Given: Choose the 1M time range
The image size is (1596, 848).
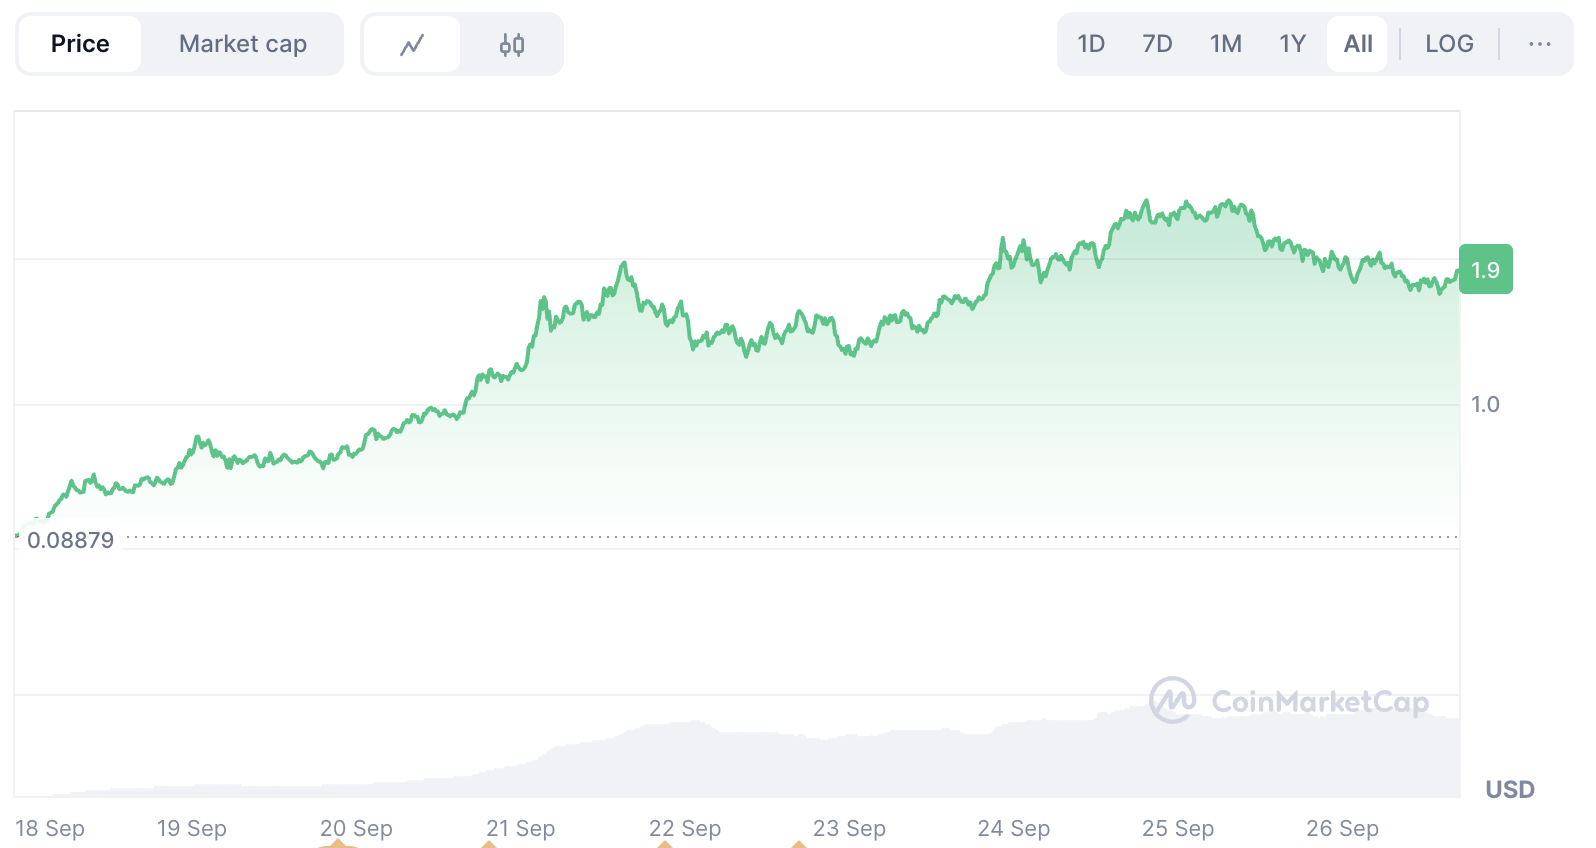Looking at the screenshot, I should pos(1225,44).
